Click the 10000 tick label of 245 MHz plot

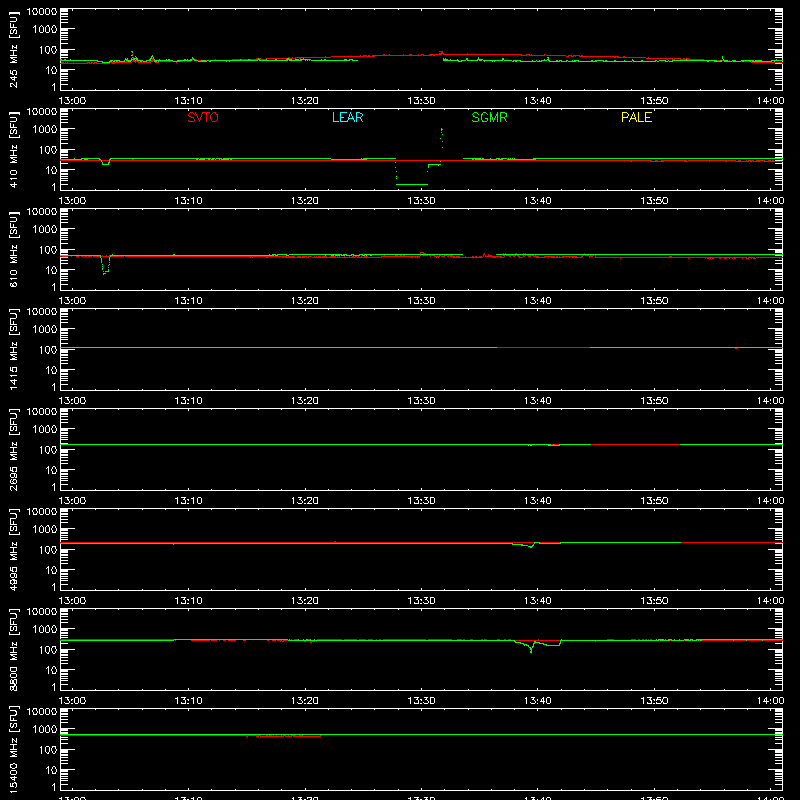[42, 12]
